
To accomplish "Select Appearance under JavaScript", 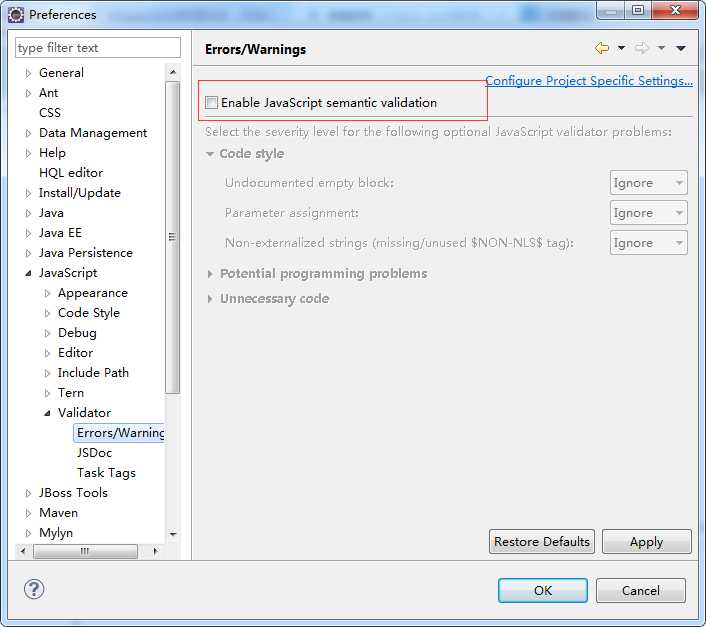I will [93, 293].
